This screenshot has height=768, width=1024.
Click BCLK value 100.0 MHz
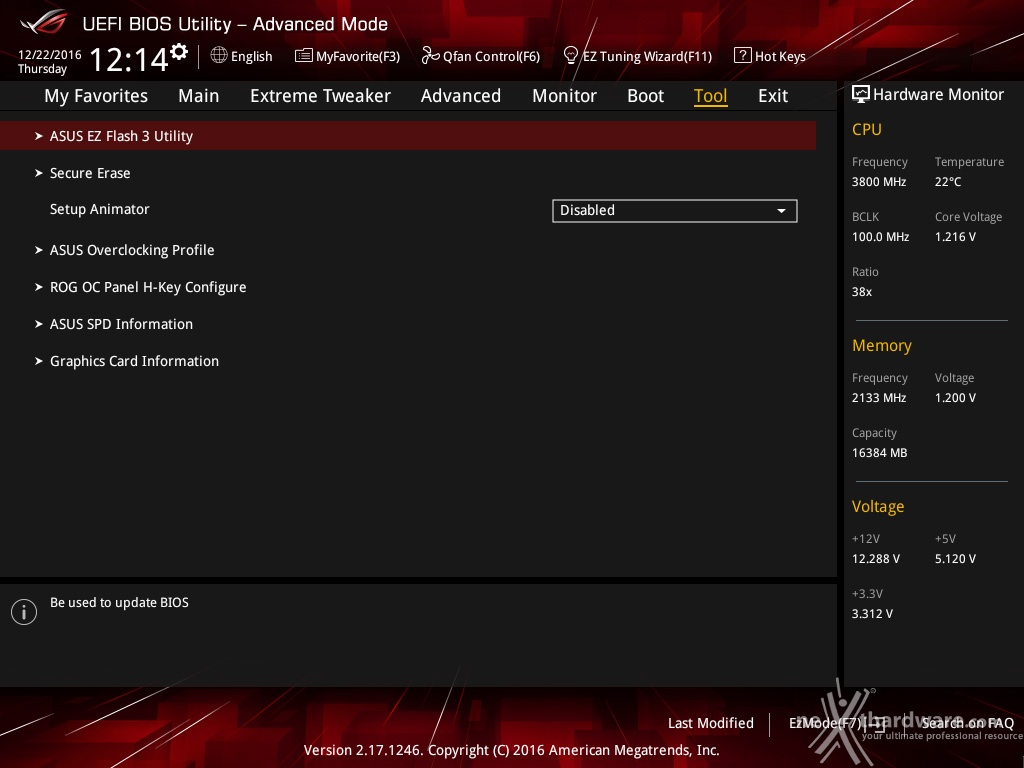click(880, 236)
